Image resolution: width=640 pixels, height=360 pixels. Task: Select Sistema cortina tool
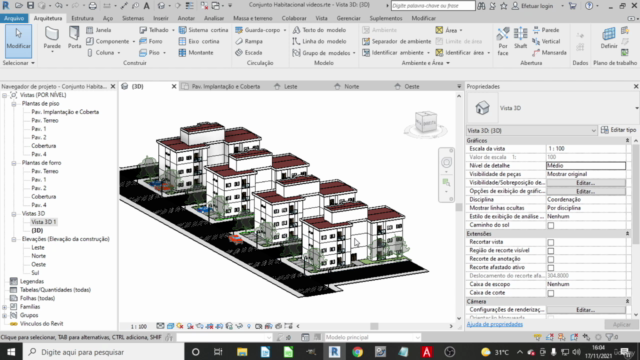click(x=203, y=30)
